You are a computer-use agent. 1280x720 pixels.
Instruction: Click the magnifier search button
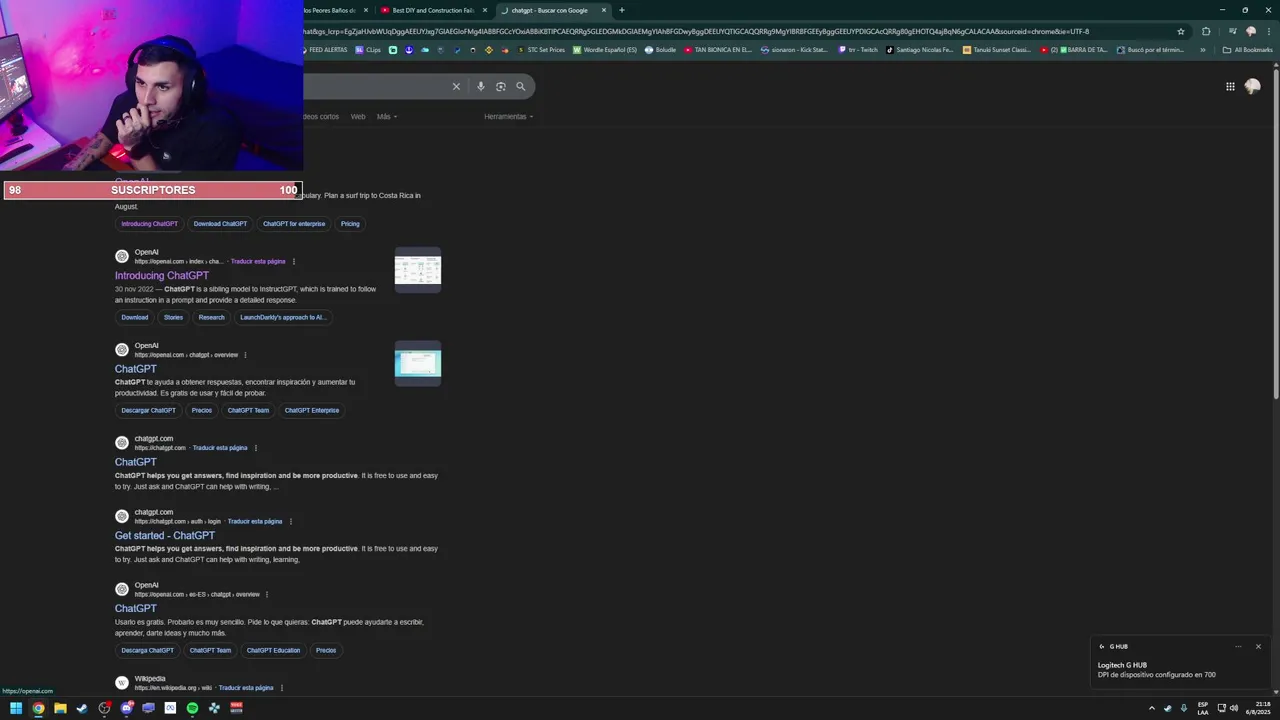[x=520, y=87]
